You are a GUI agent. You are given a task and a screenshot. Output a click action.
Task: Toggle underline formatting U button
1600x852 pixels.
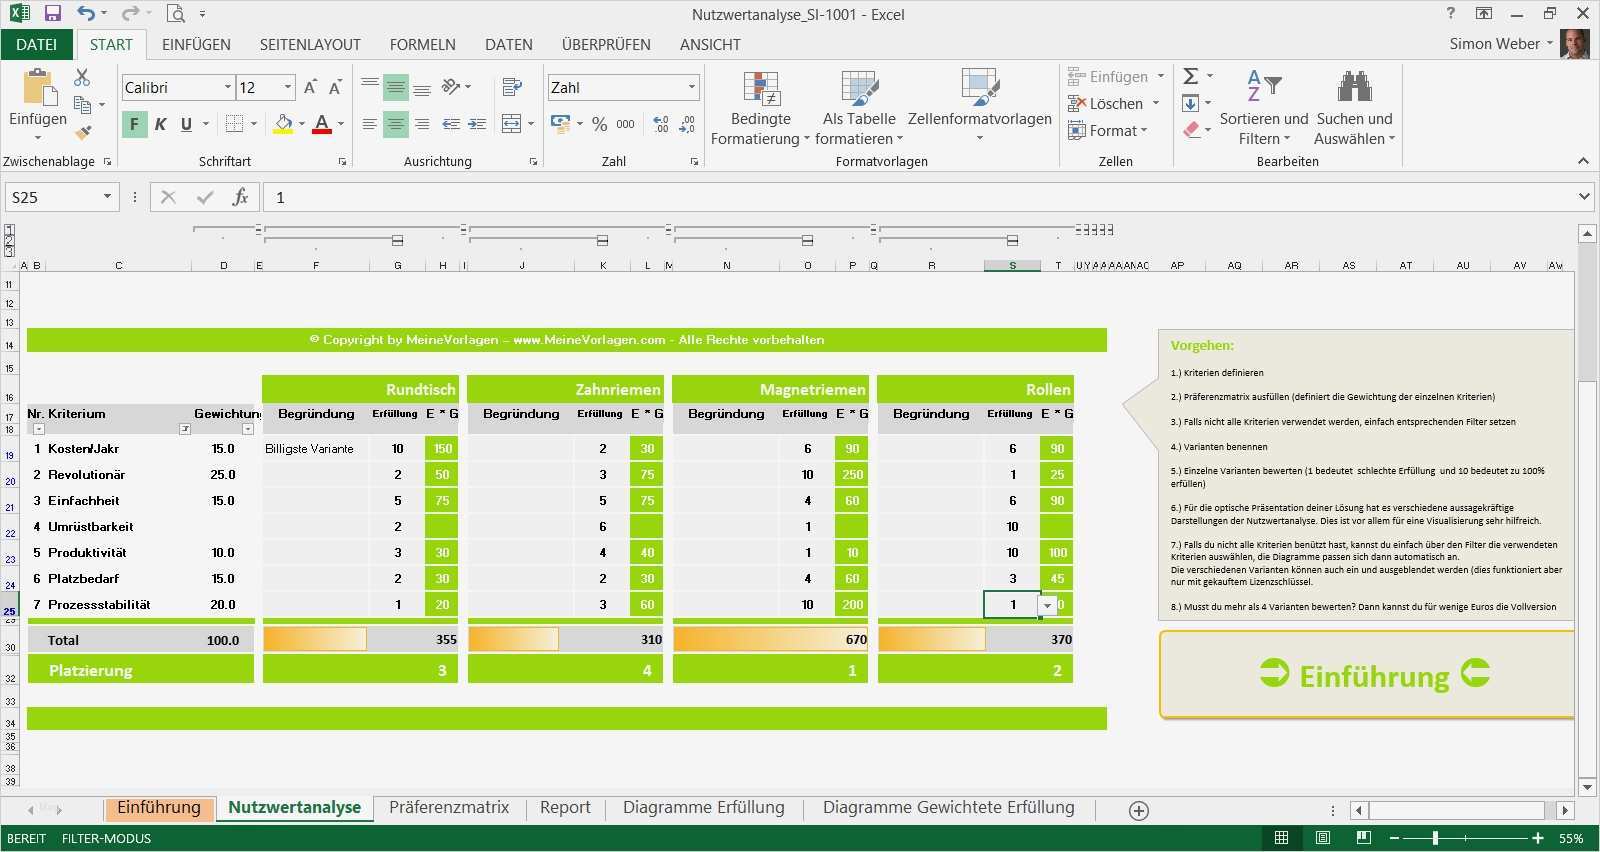coord(186,124)
